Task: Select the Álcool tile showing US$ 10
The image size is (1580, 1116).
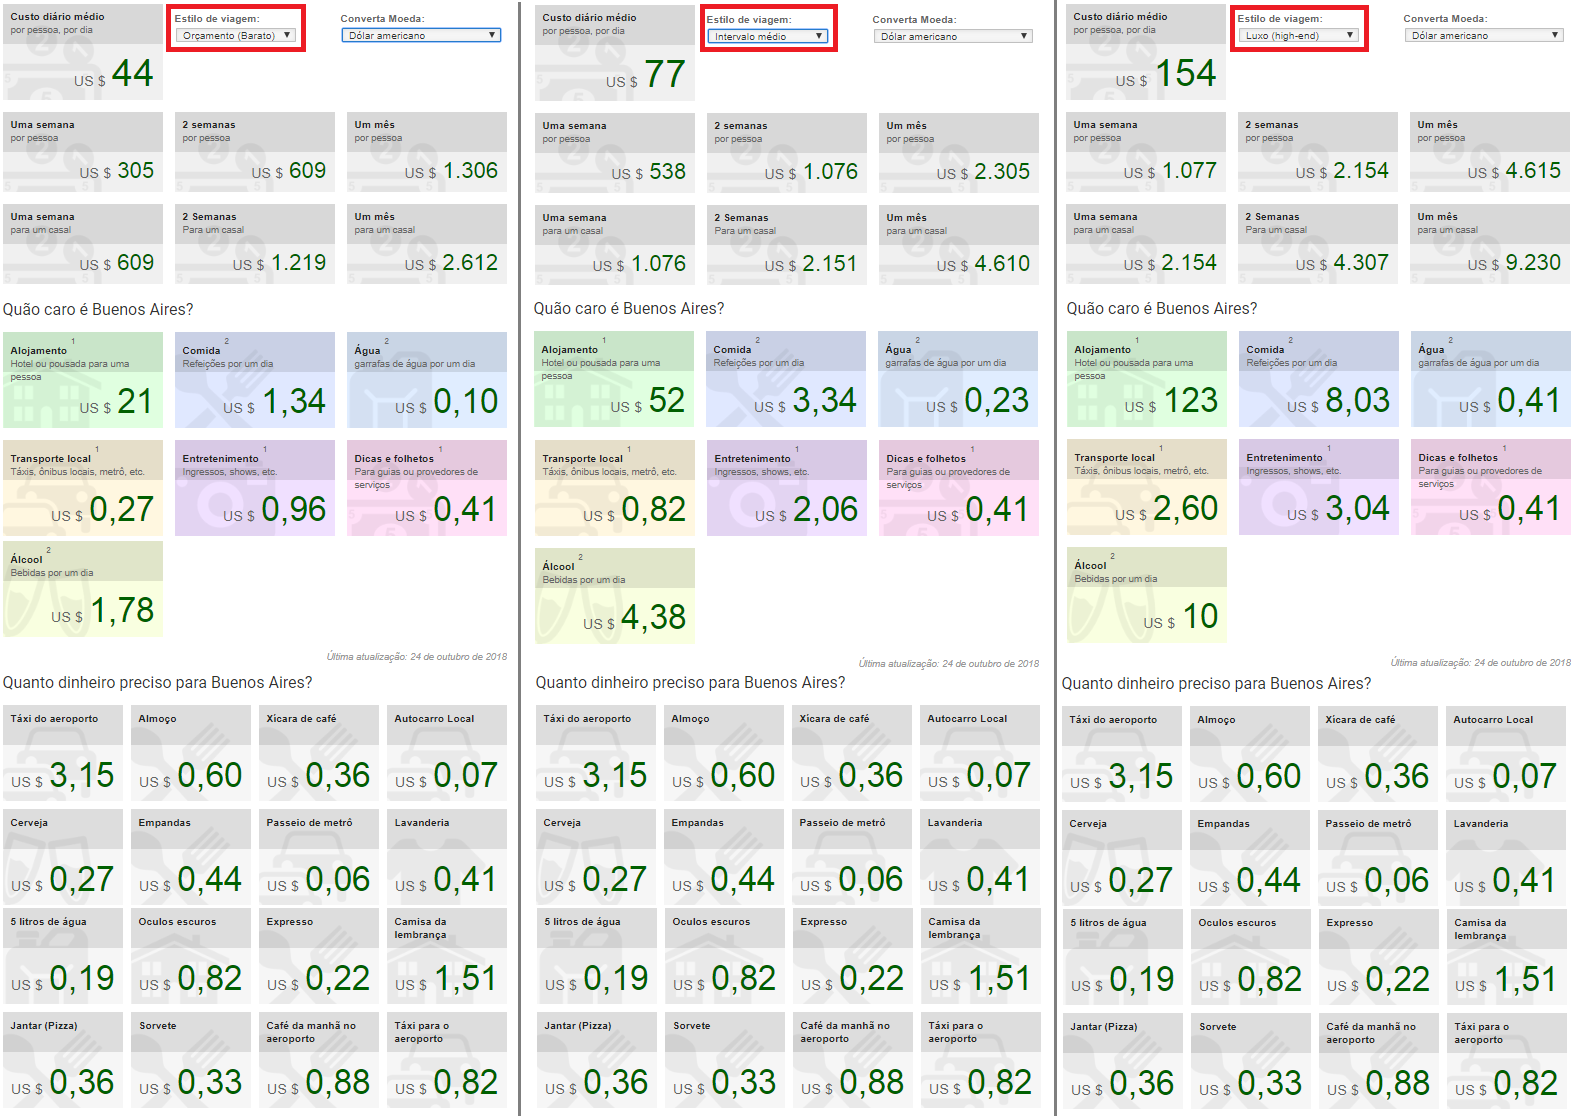Action: click(1146, 594)
